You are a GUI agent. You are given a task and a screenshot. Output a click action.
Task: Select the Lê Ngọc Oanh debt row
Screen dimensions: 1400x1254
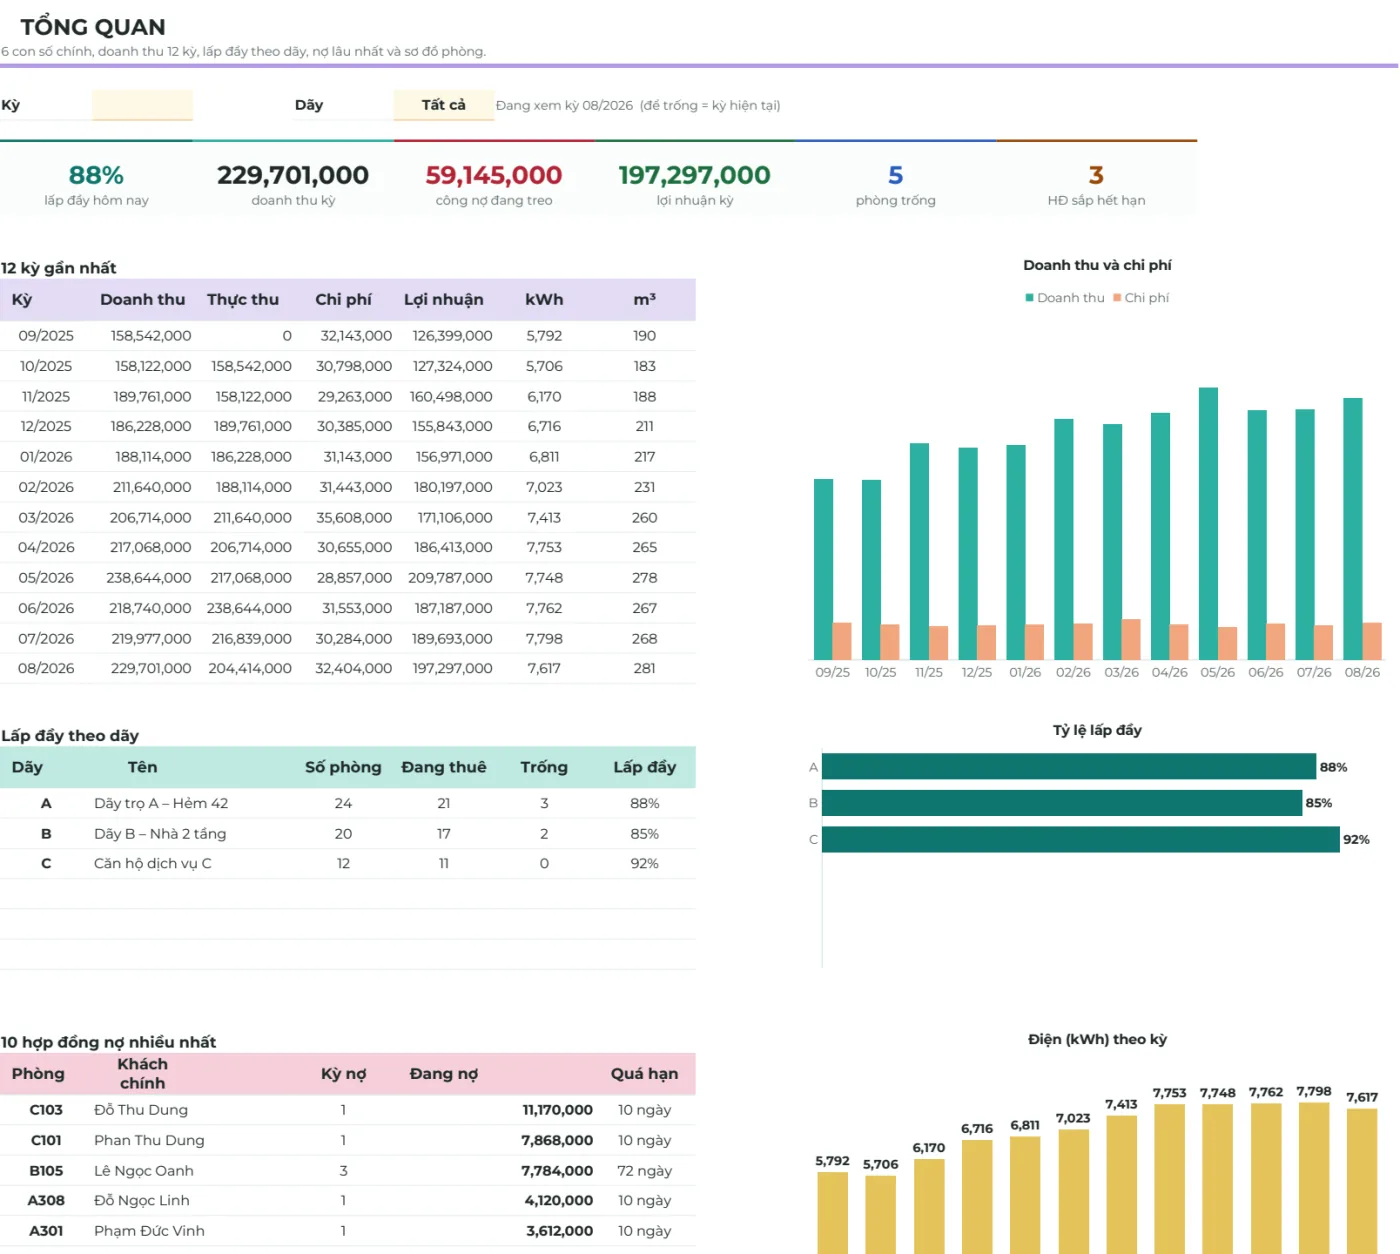pos(348,1170)
